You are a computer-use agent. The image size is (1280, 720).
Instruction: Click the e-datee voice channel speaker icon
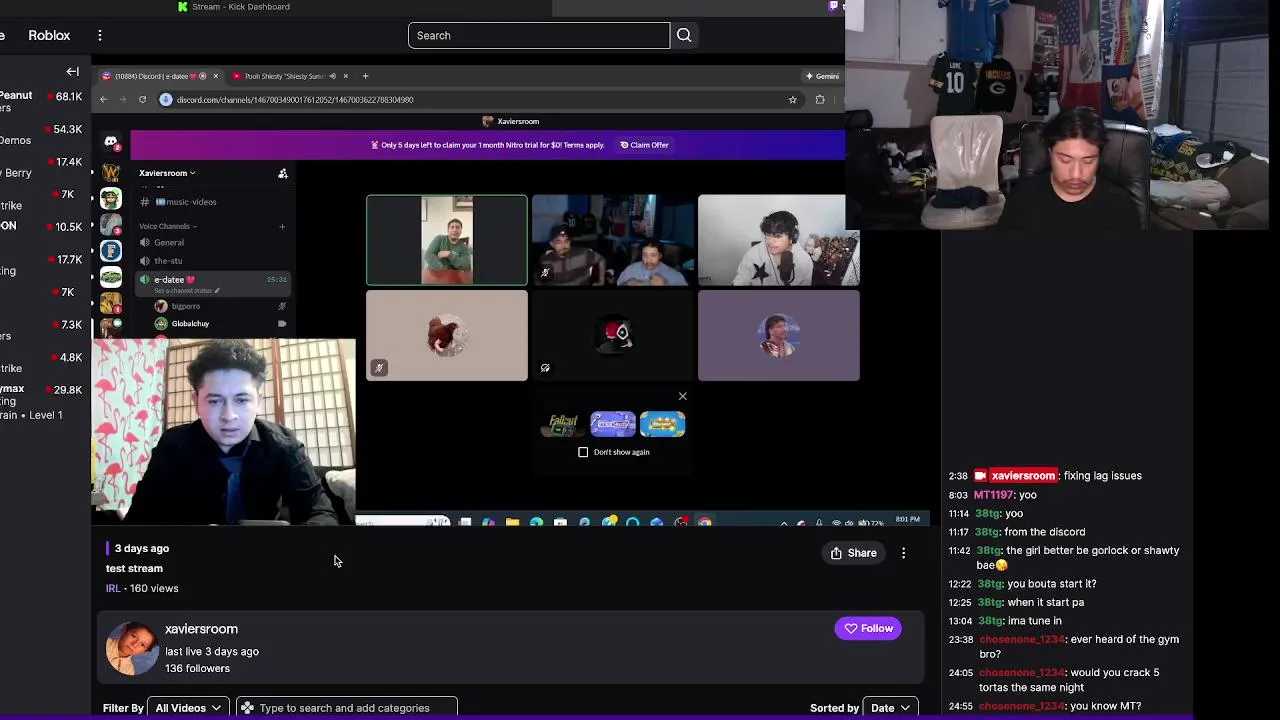pos(145,280)
